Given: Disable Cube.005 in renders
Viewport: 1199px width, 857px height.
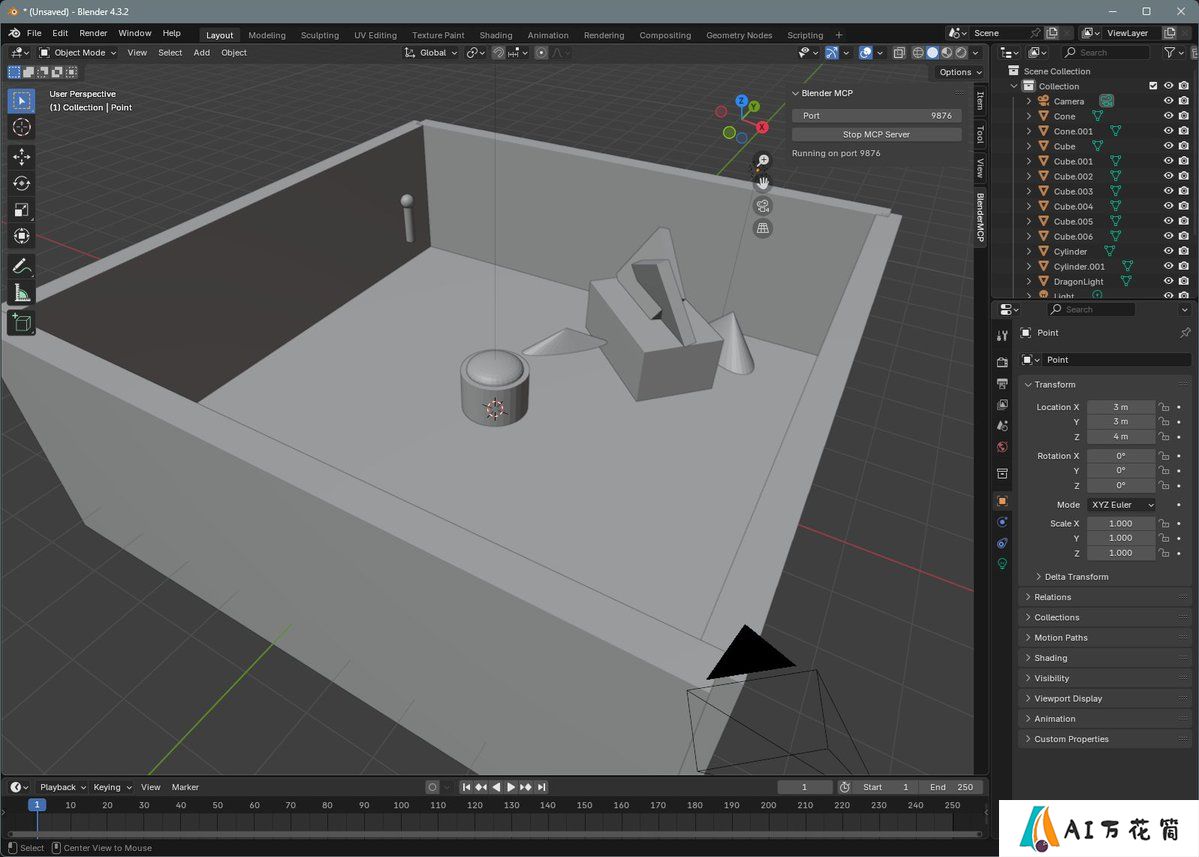Looking at the screenshot, I should click(x=1184, y=221).
